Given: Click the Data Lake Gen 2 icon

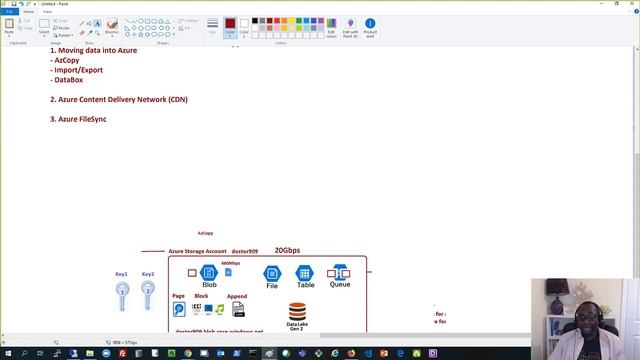Looking at the screenshot, I should (297, 312).
